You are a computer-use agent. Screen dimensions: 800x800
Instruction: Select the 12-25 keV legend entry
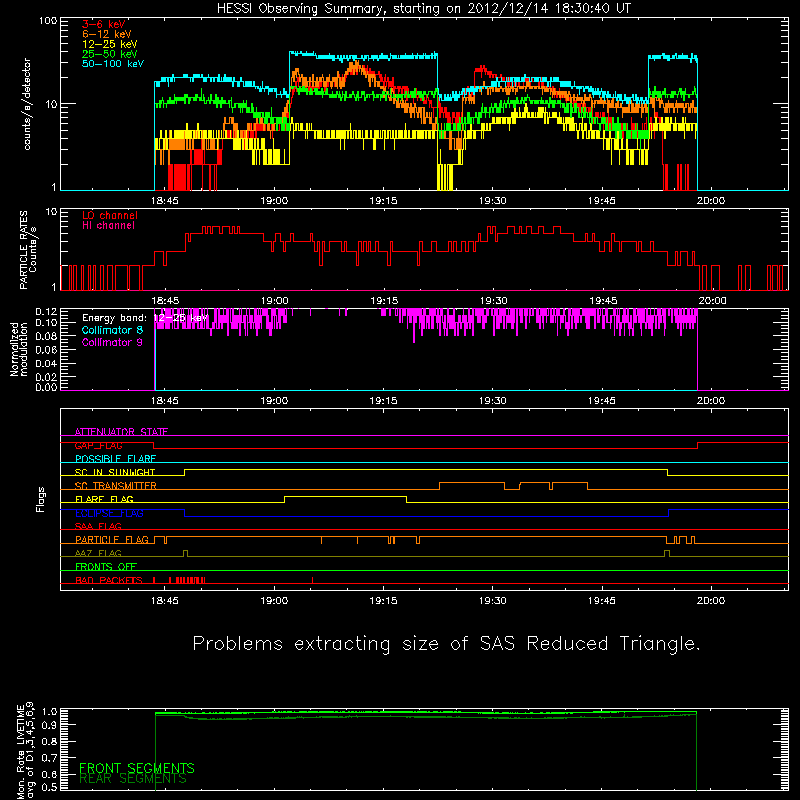pyautogui.click(x=110, y=44)
